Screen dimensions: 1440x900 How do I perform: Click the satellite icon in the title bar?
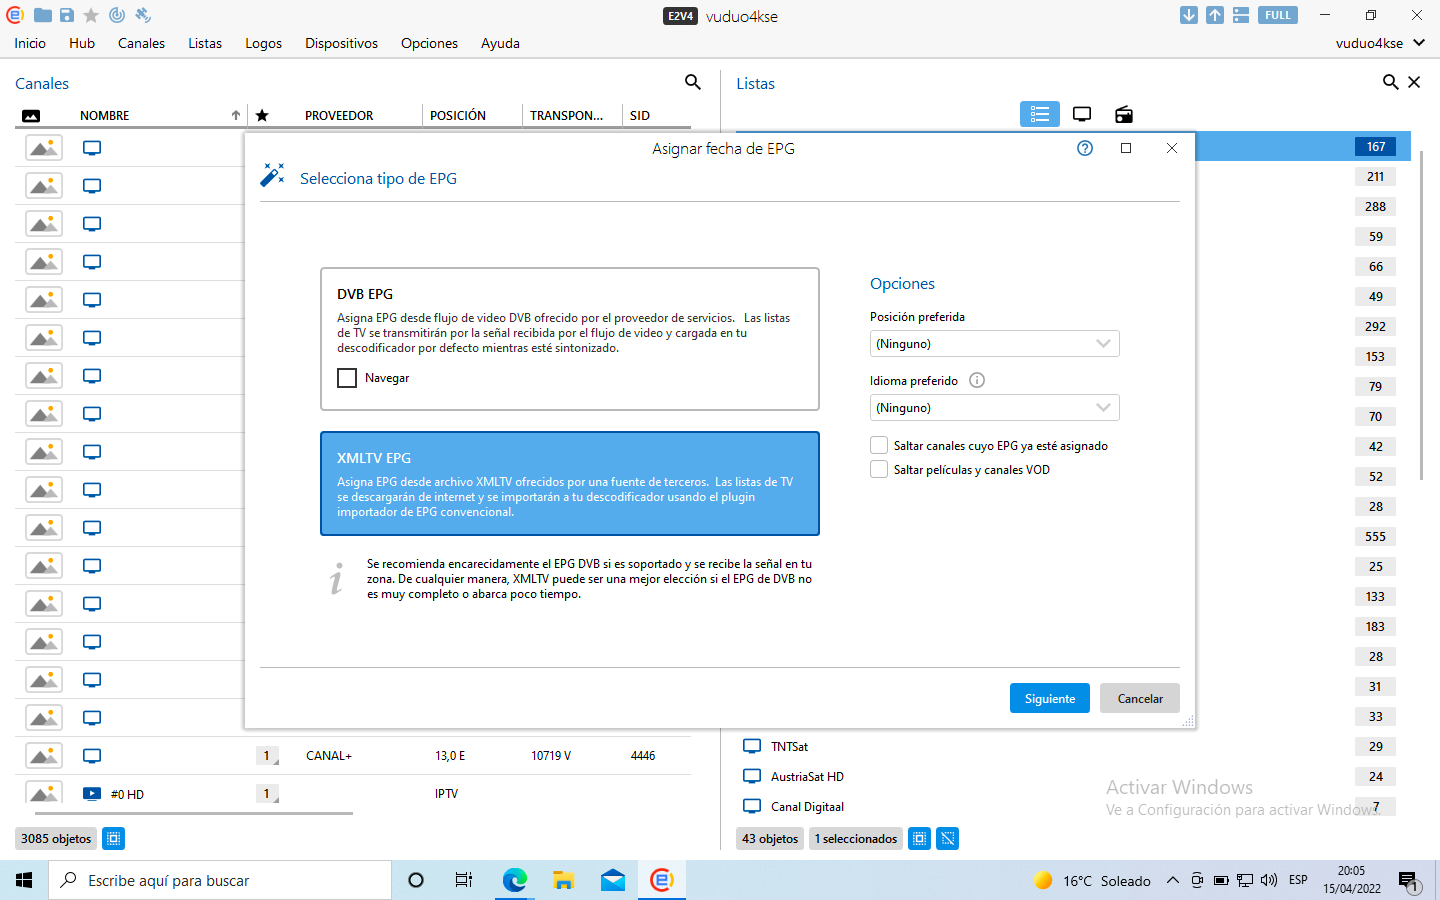pyautogui.click(x=143, y=15)
